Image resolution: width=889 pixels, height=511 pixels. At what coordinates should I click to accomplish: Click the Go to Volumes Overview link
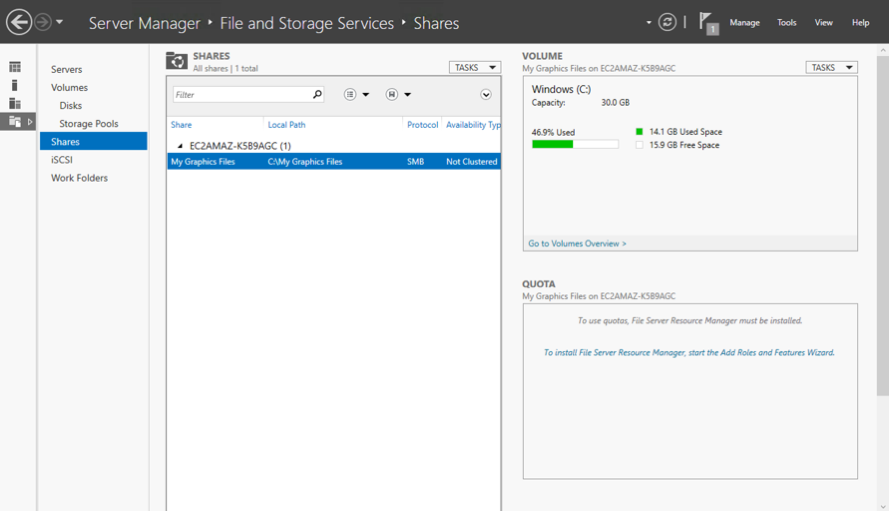pos(577,243)
